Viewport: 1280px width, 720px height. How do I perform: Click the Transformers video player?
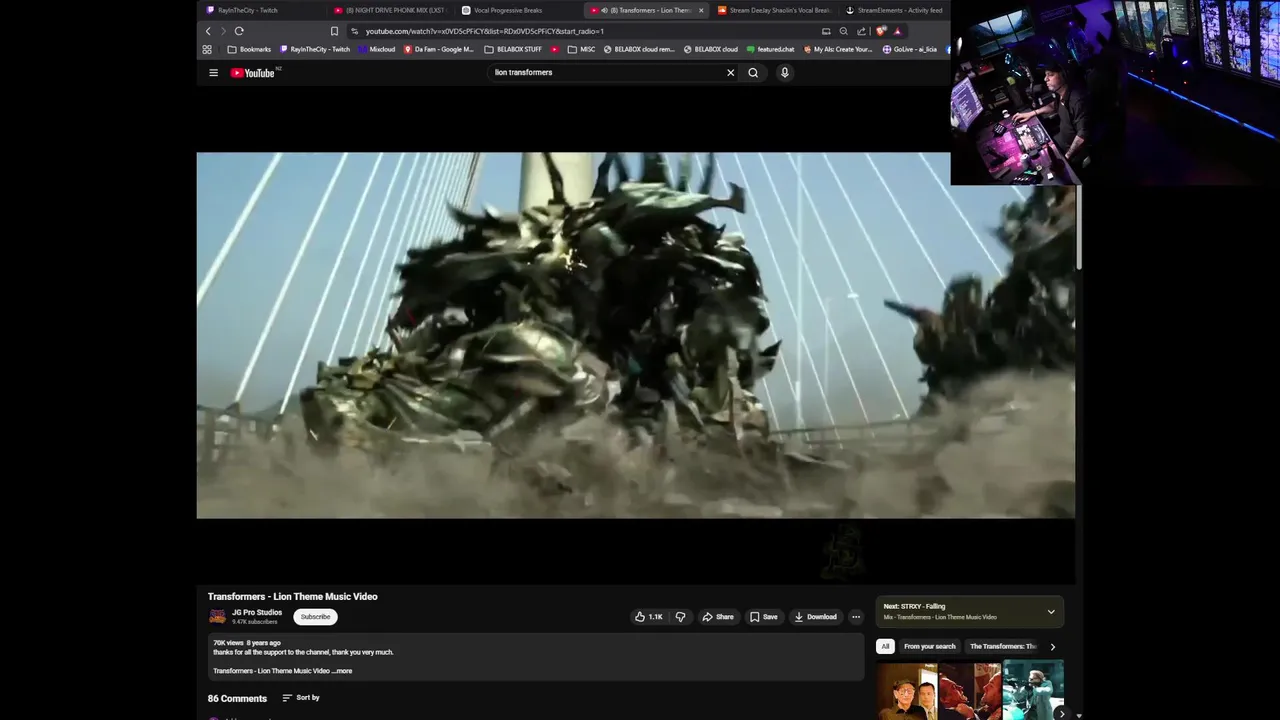click(x=636, y=335)
